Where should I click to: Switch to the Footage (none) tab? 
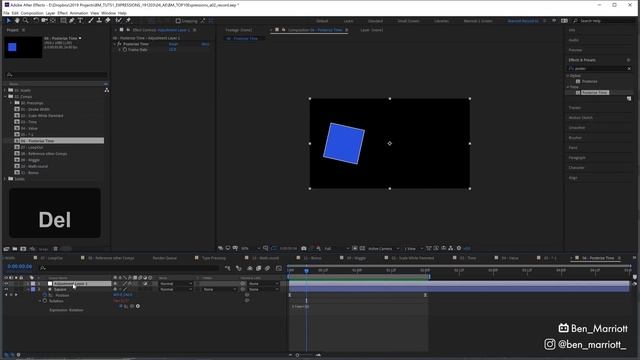(x=239, y=30)
